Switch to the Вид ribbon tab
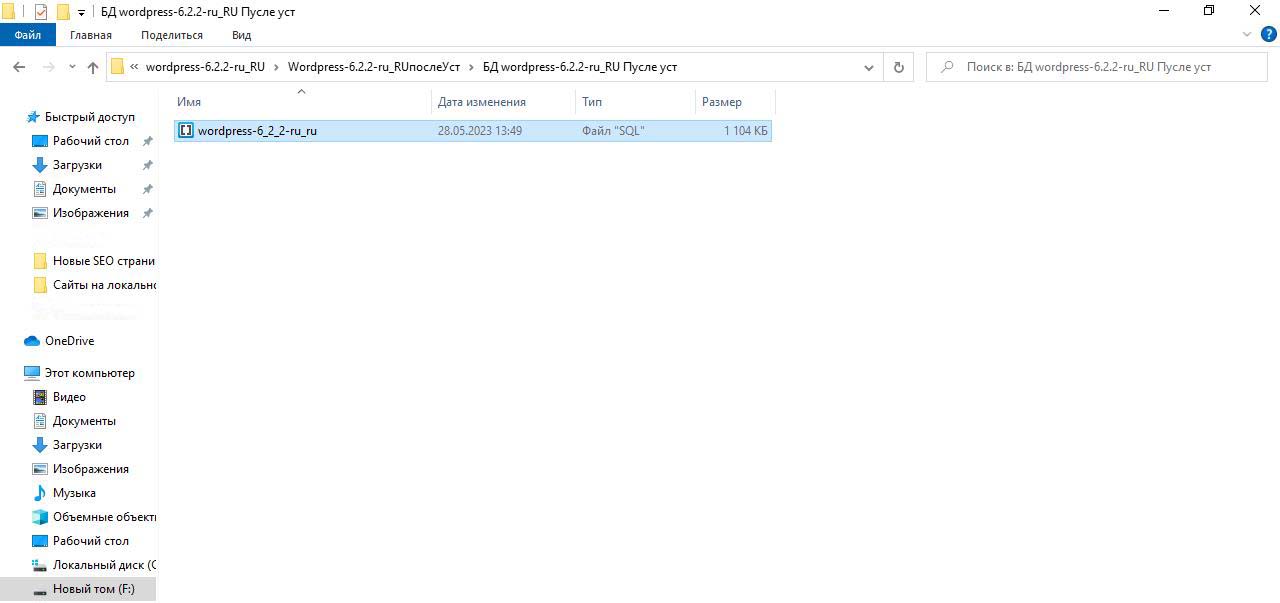 click(241, 35)
